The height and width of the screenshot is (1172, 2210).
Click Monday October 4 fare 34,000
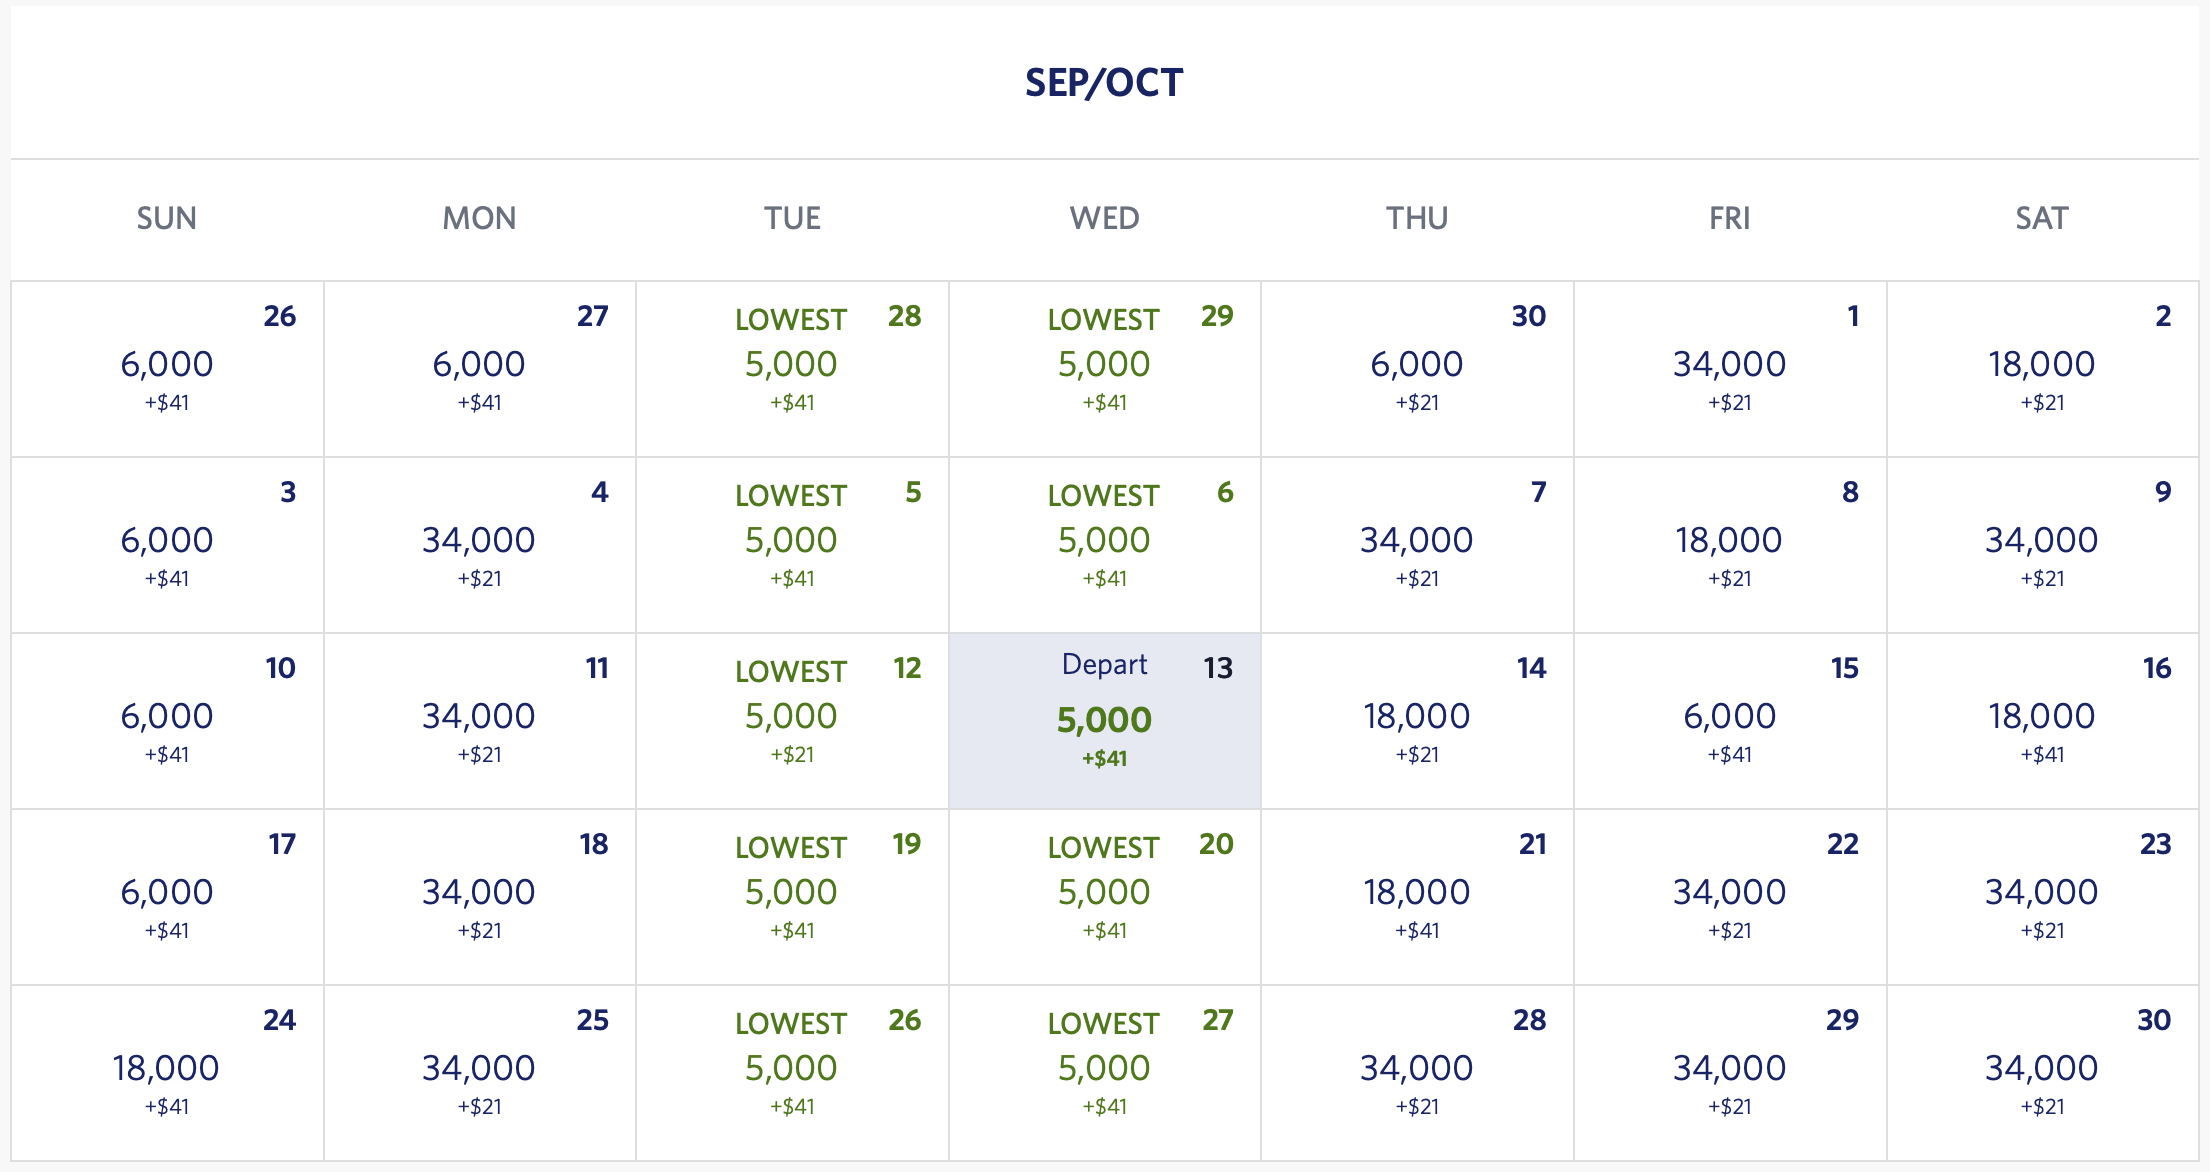[x=479, y=544]
